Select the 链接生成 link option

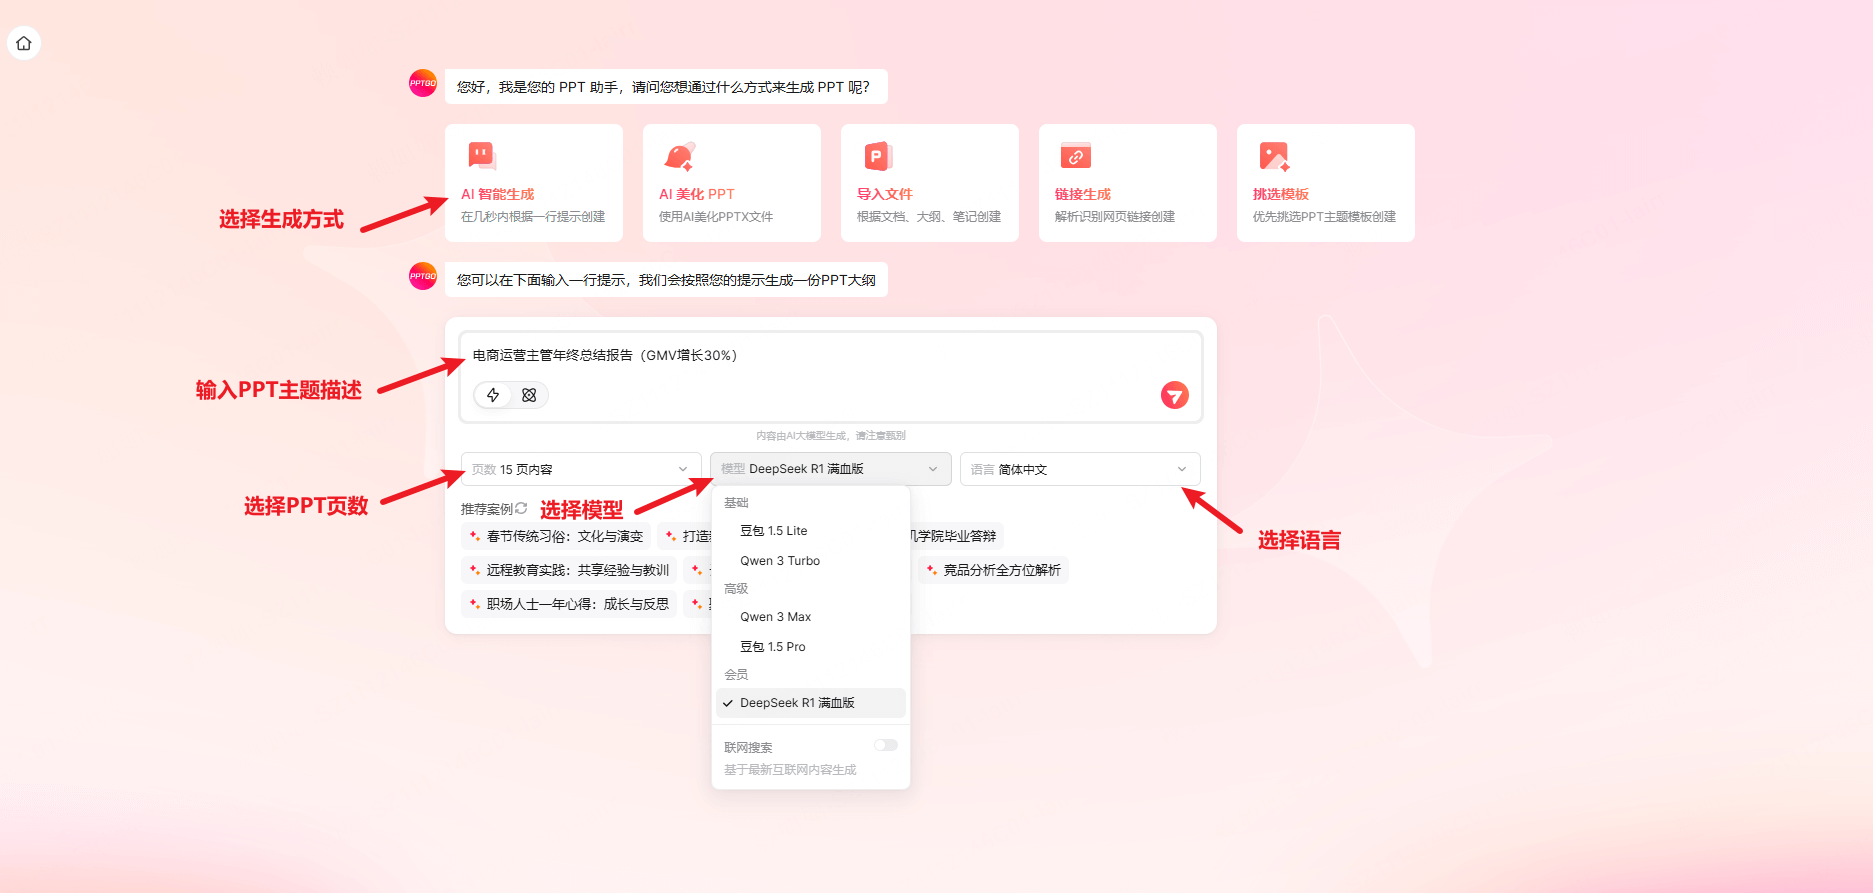click(1128, 183)
